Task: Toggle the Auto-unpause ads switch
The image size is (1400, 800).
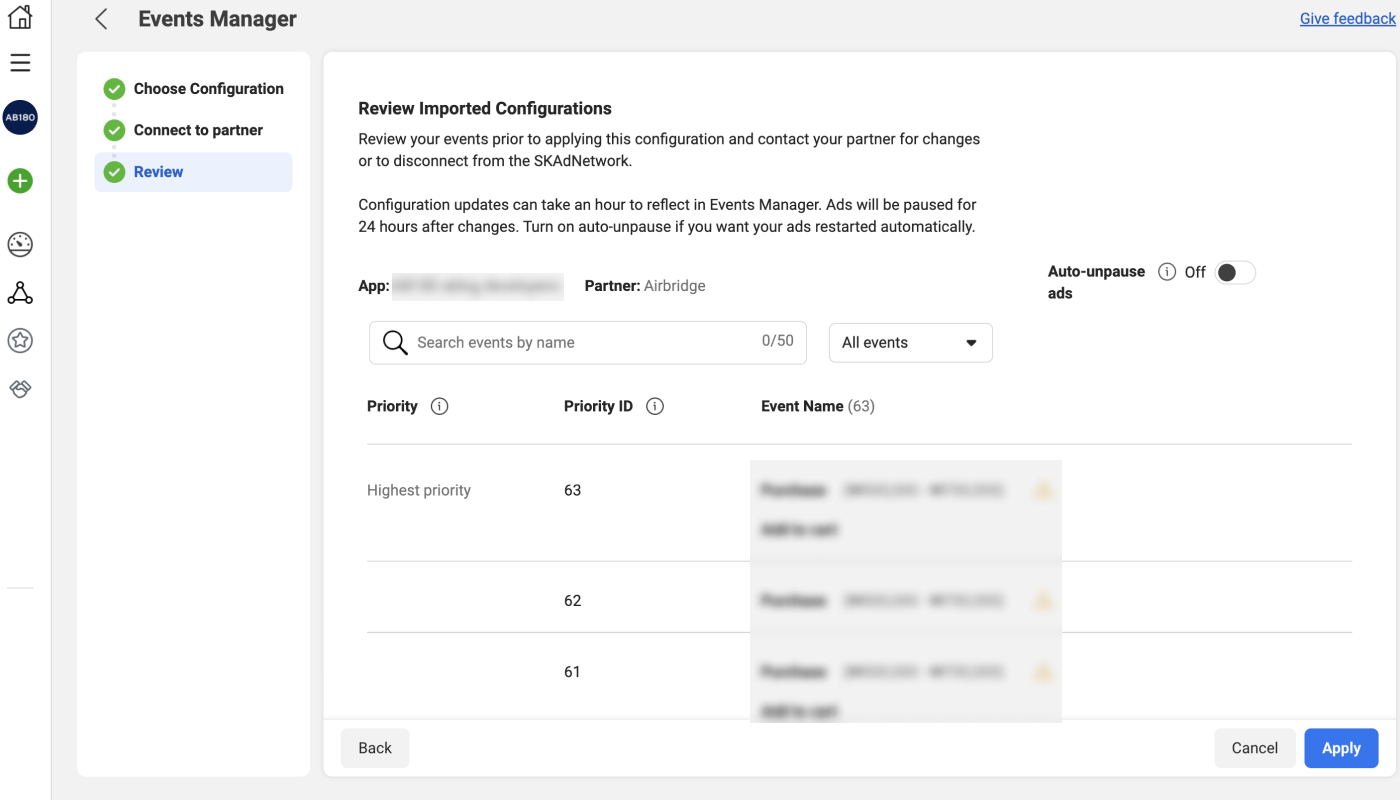Action: pos(1234,272)
